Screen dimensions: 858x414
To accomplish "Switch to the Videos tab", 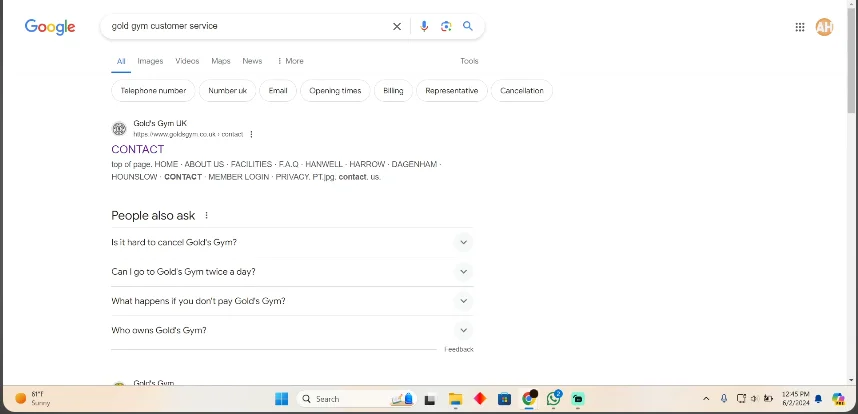I will (x=187, y=61).
